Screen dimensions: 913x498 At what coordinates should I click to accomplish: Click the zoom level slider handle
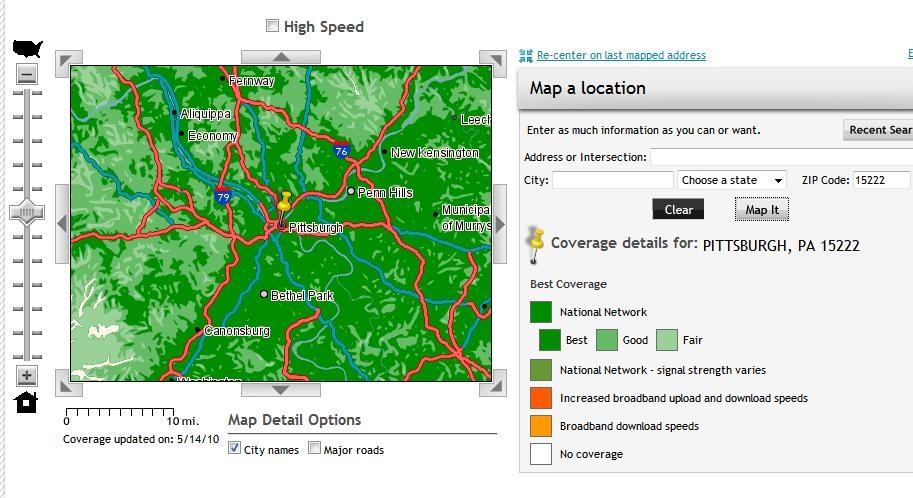(x=27, y=211)
